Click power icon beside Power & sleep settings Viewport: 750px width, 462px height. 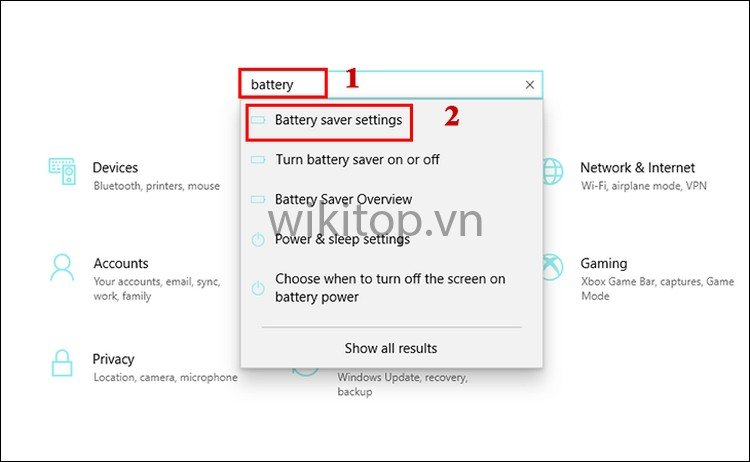258,239
